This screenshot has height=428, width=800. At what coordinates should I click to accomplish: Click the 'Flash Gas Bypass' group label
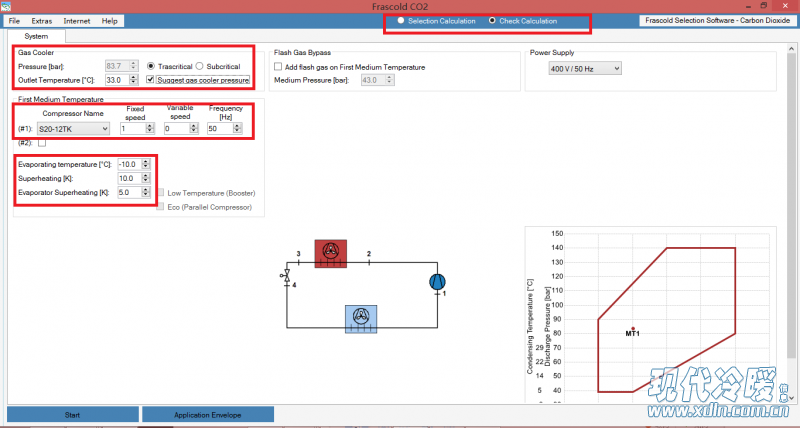[302, 53]
